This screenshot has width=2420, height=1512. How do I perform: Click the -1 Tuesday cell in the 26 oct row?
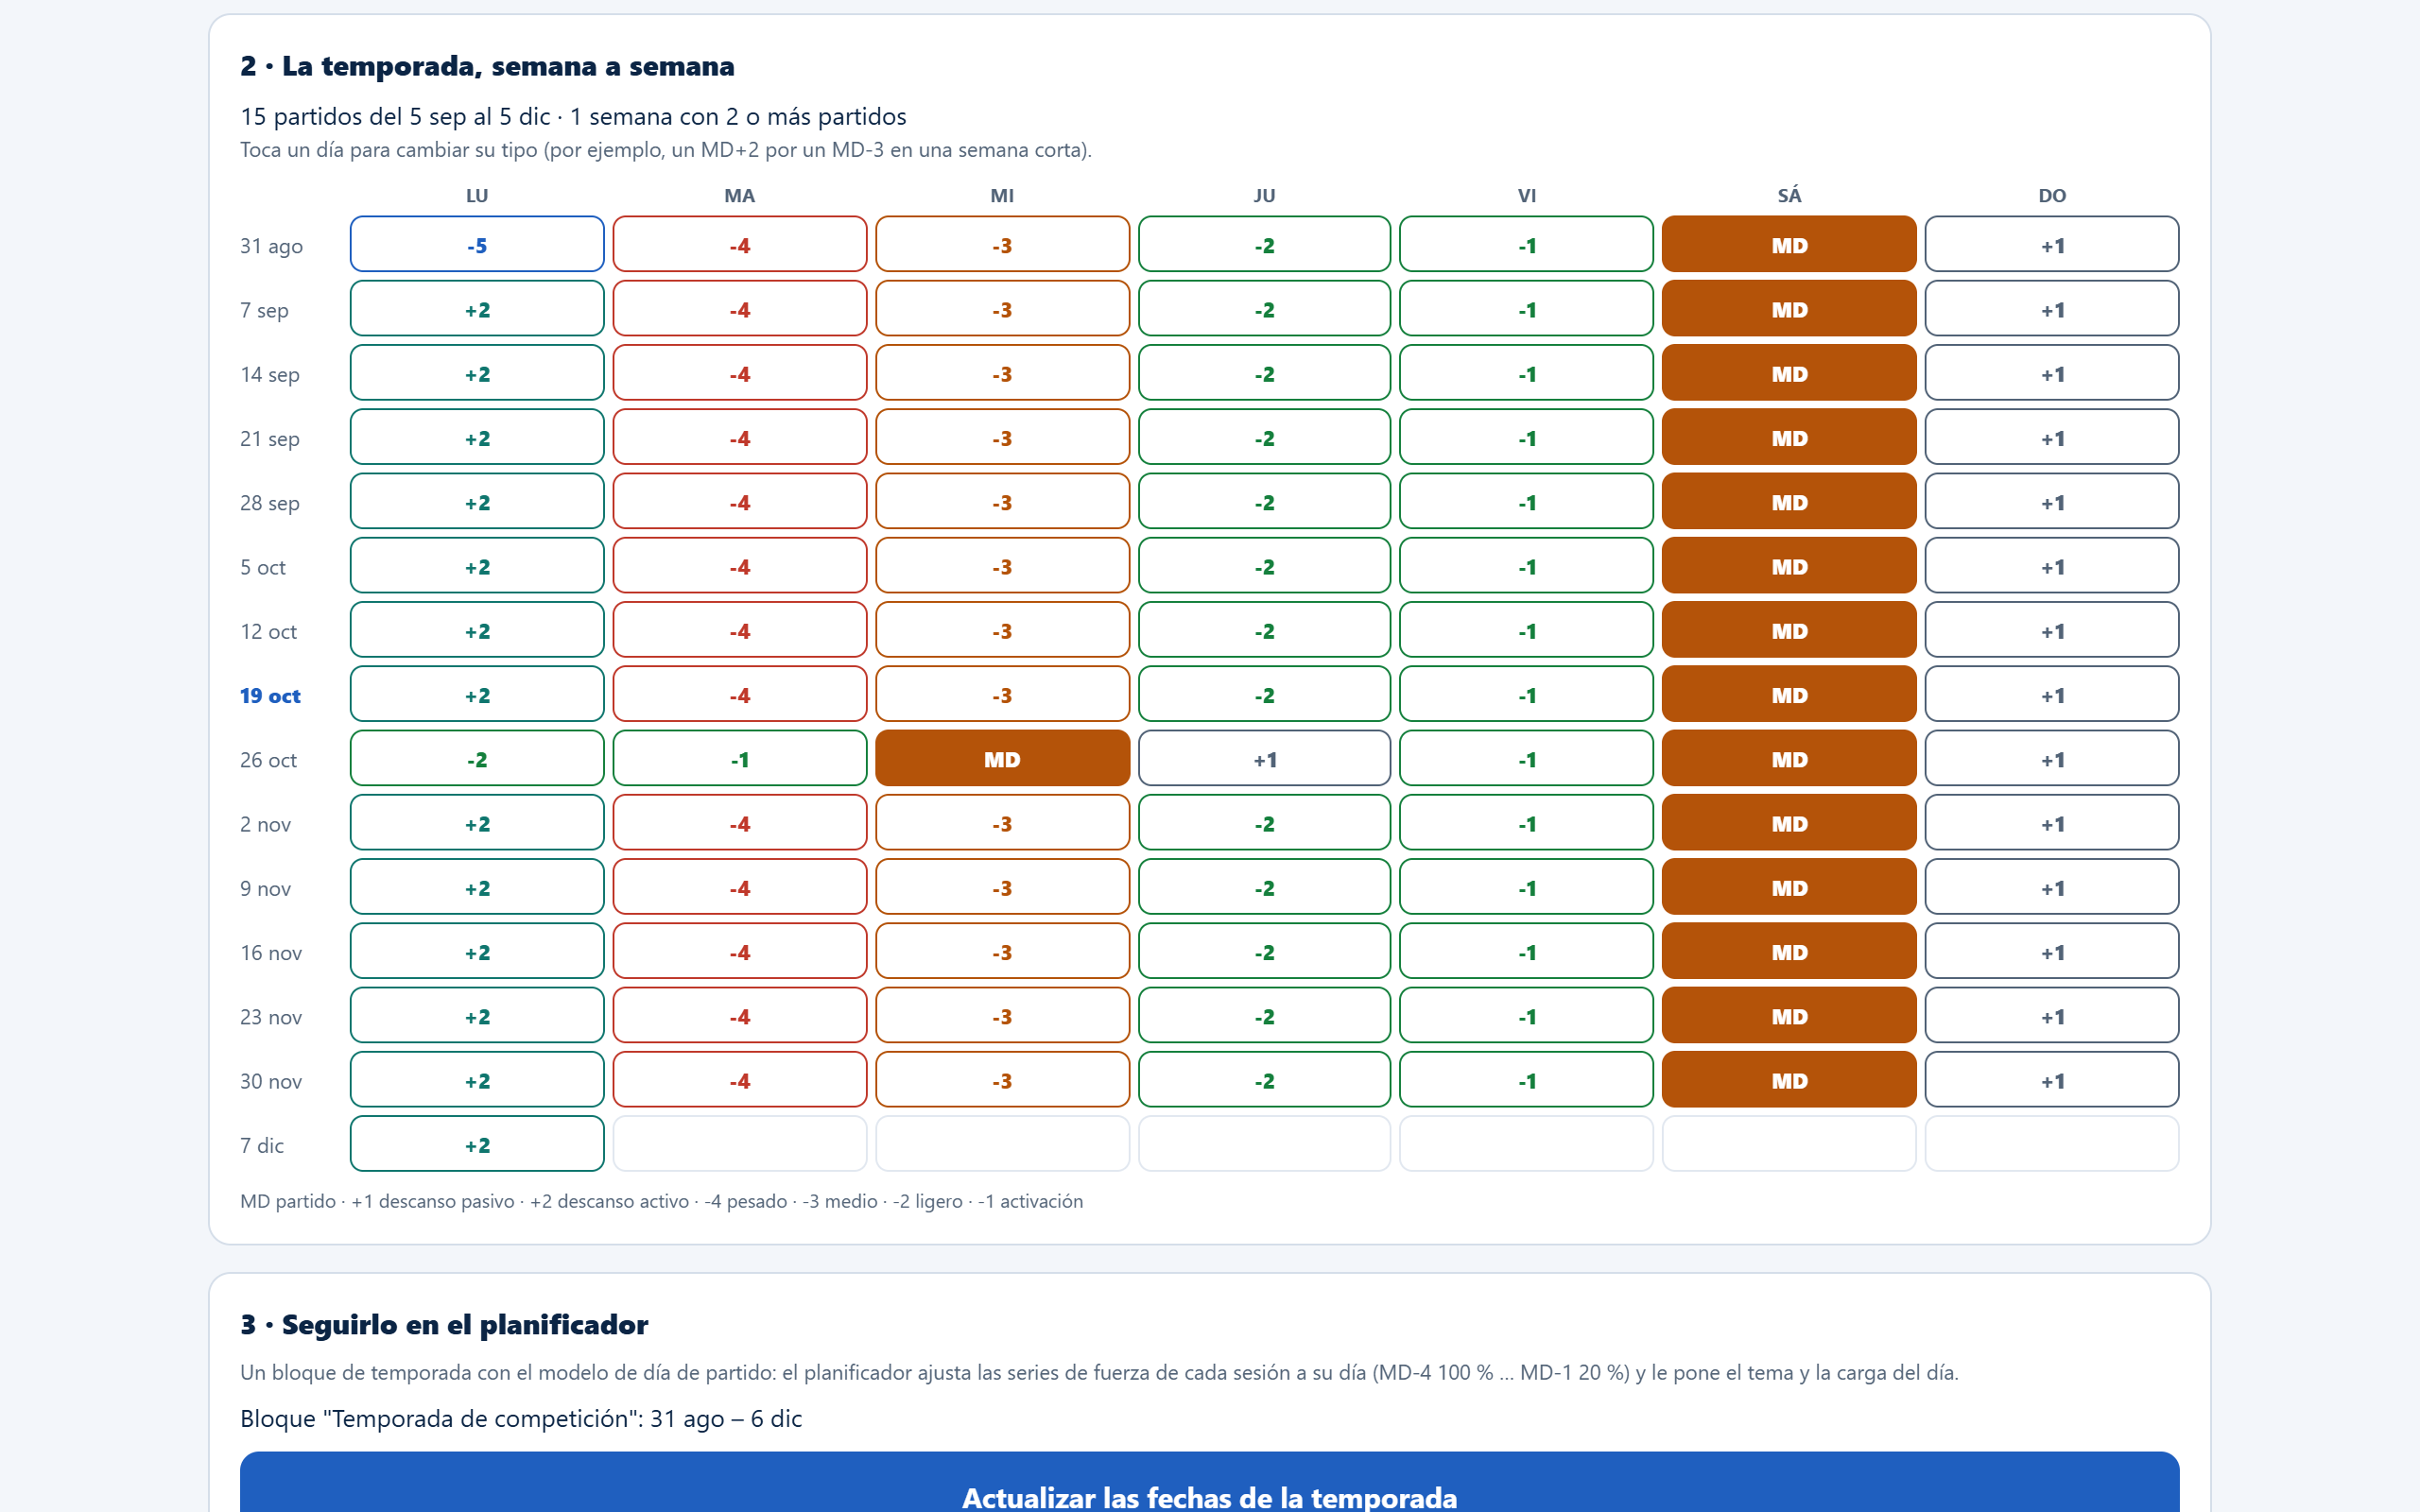[739, 758]
